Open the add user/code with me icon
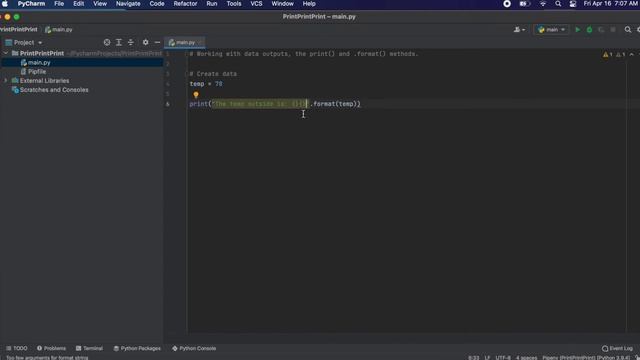This screenshot has height=360, width=640. (519, 30)
